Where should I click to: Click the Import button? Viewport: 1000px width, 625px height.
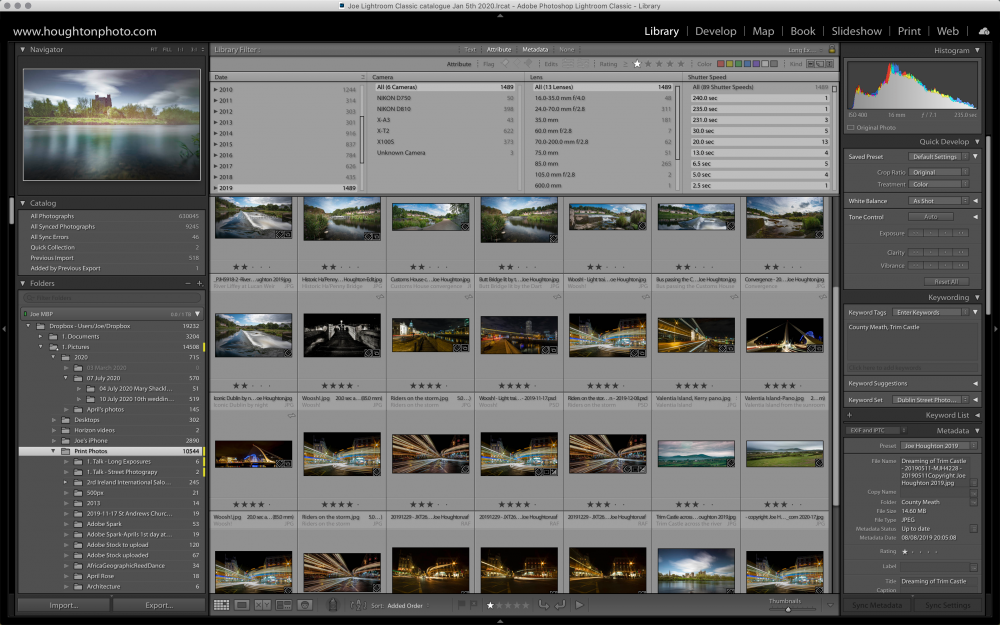click(64, 605)
